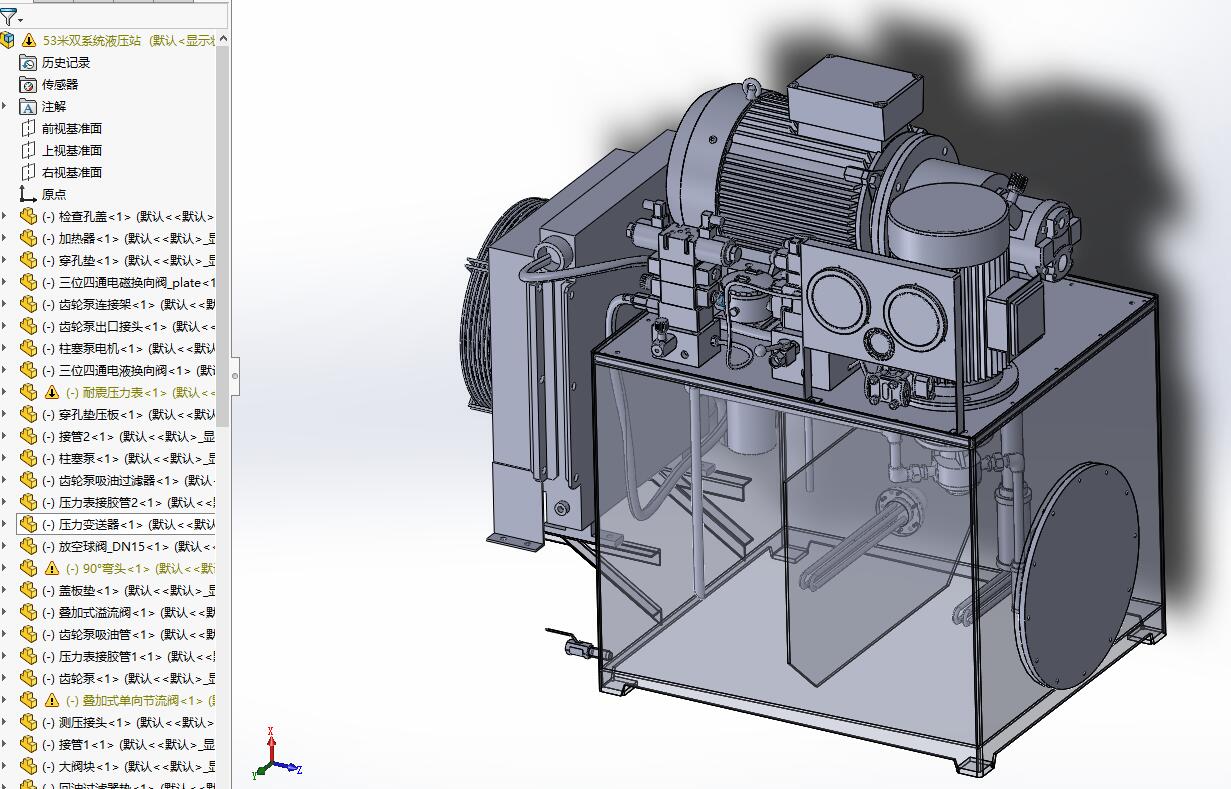Select the 前视基准面 plane icon
Screen dimensions: 1231x789
(28, 128)
